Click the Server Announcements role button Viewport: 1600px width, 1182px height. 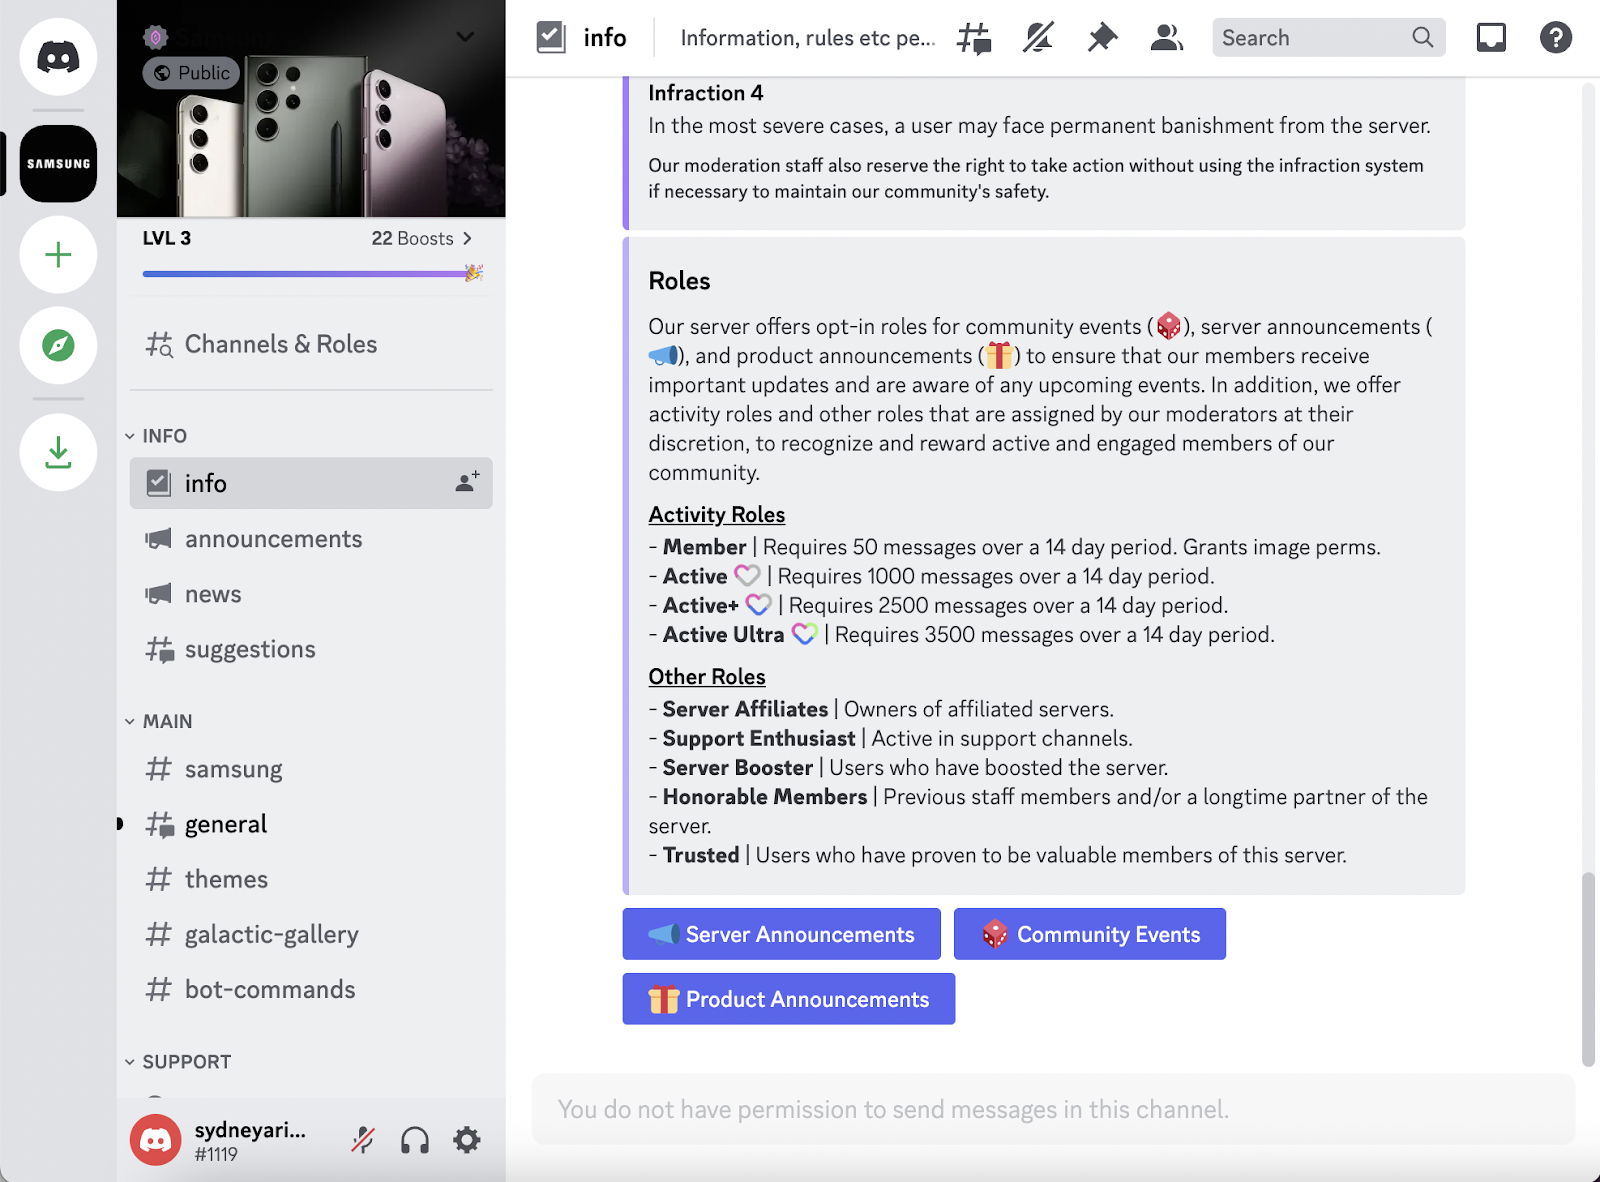781,934
